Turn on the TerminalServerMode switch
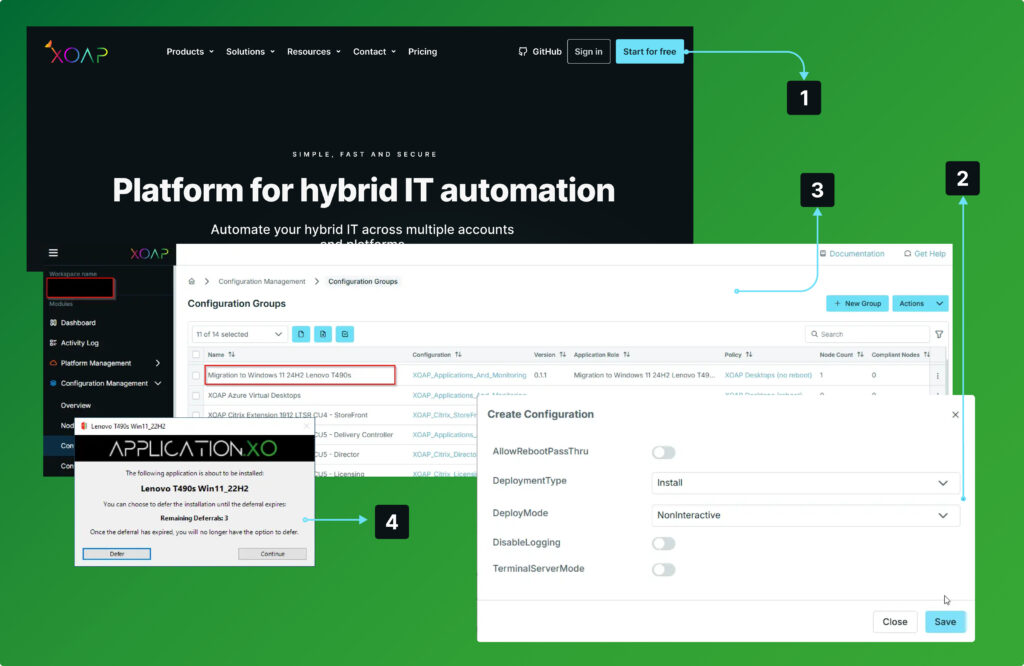 pos(663,569)
